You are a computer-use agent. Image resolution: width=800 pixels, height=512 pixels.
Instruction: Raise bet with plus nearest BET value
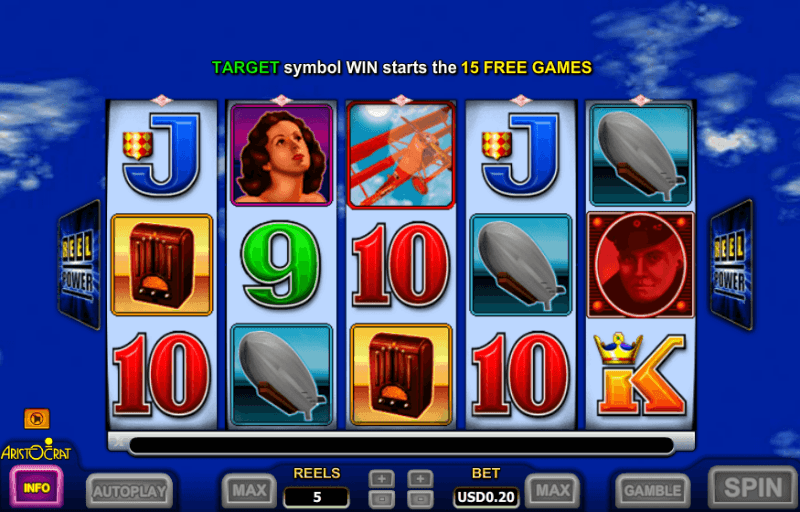point(420,479)
